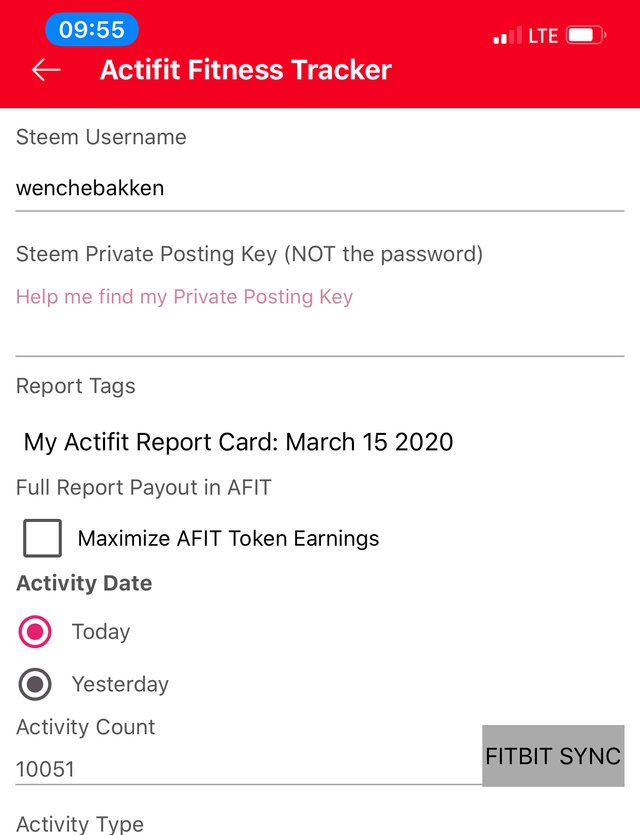Tap the Yesterday label text
The height and width of the screenshot is (835, 640).
click(x=120, y=684)
